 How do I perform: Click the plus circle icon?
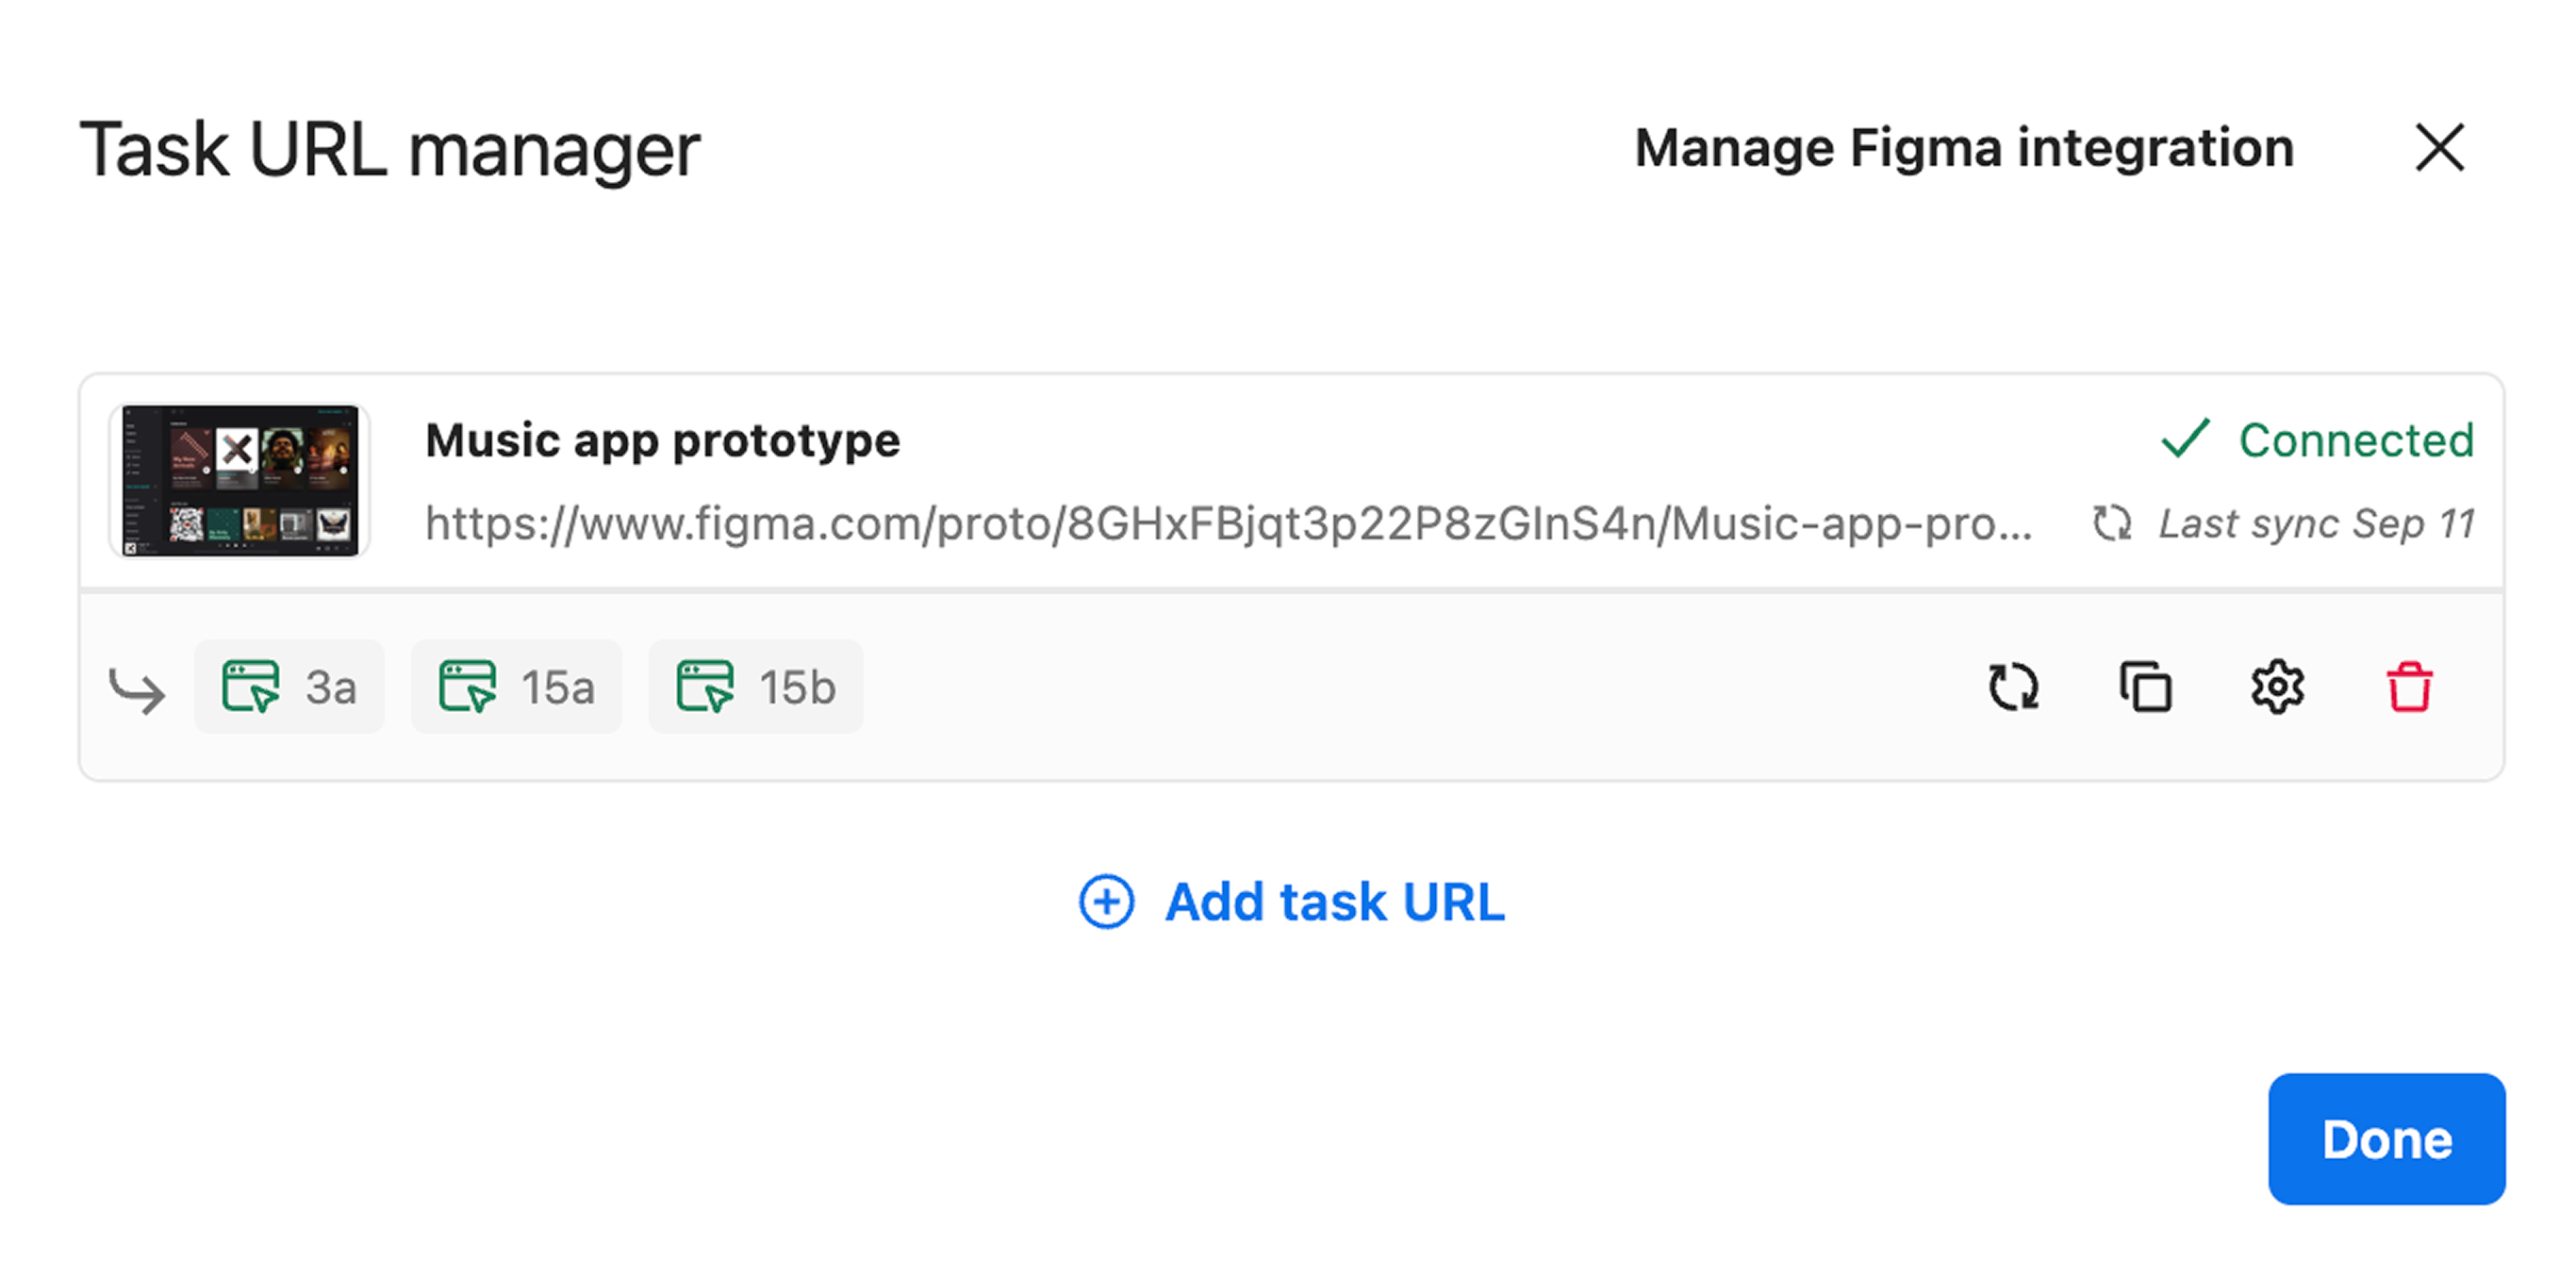point(1106,902)
